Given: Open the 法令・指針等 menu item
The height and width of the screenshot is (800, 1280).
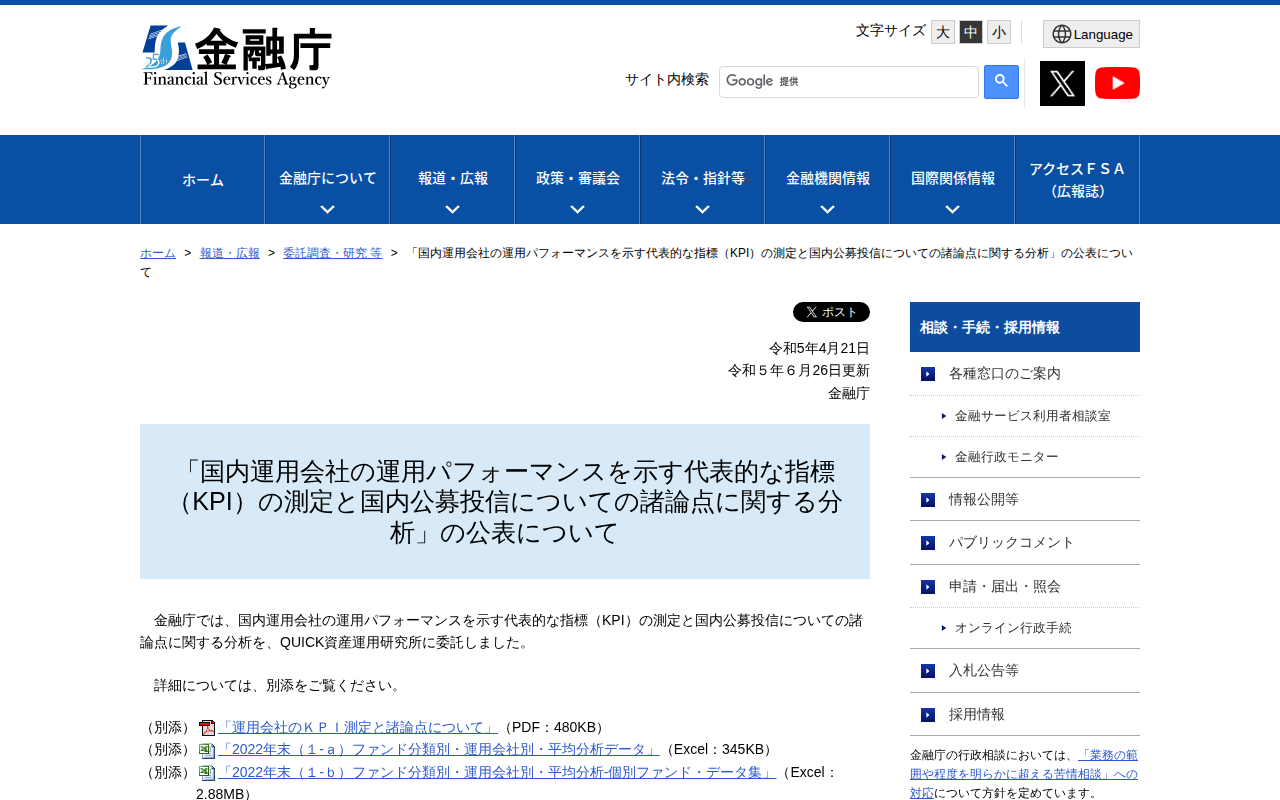Looking at the screenshot, I should point(701,179).
